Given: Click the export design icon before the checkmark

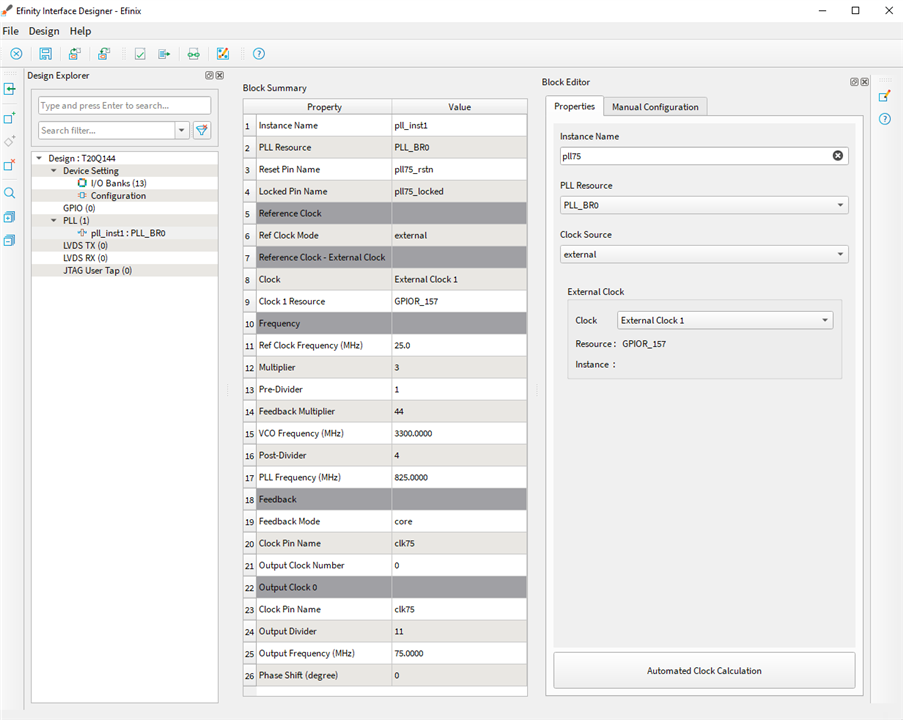Looking at the screenshot, I should click(x=104, y=54).
